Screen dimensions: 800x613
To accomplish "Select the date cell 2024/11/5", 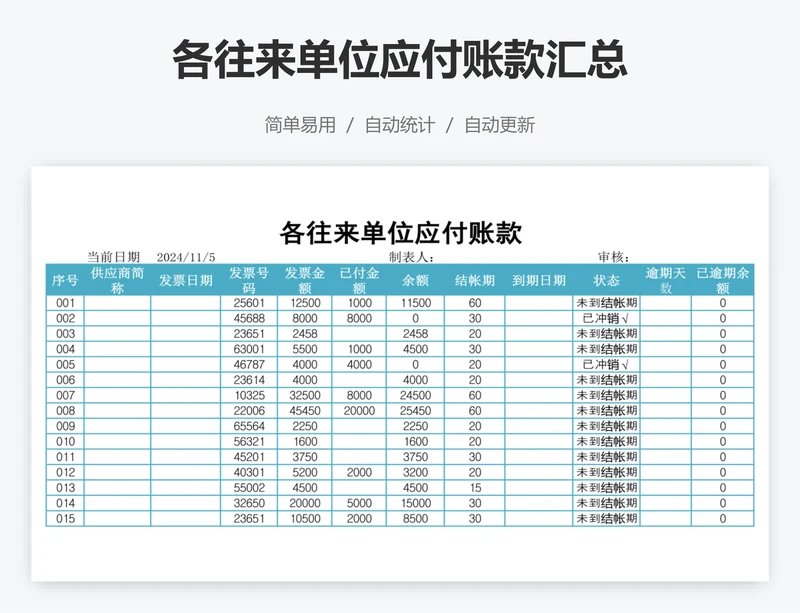I will [186, 257].
